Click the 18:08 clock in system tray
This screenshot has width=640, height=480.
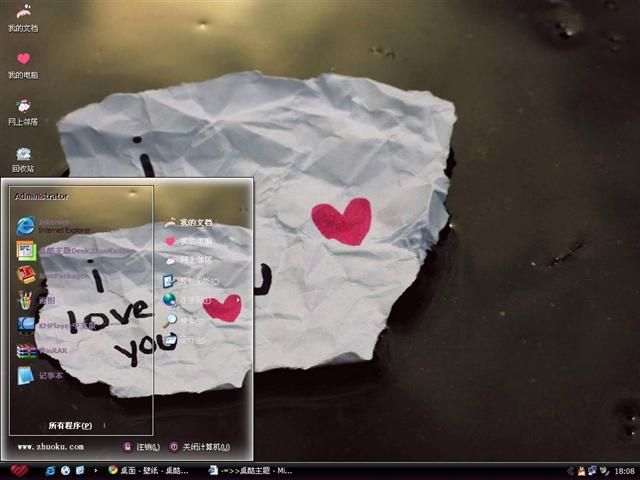tap(624, 470)
